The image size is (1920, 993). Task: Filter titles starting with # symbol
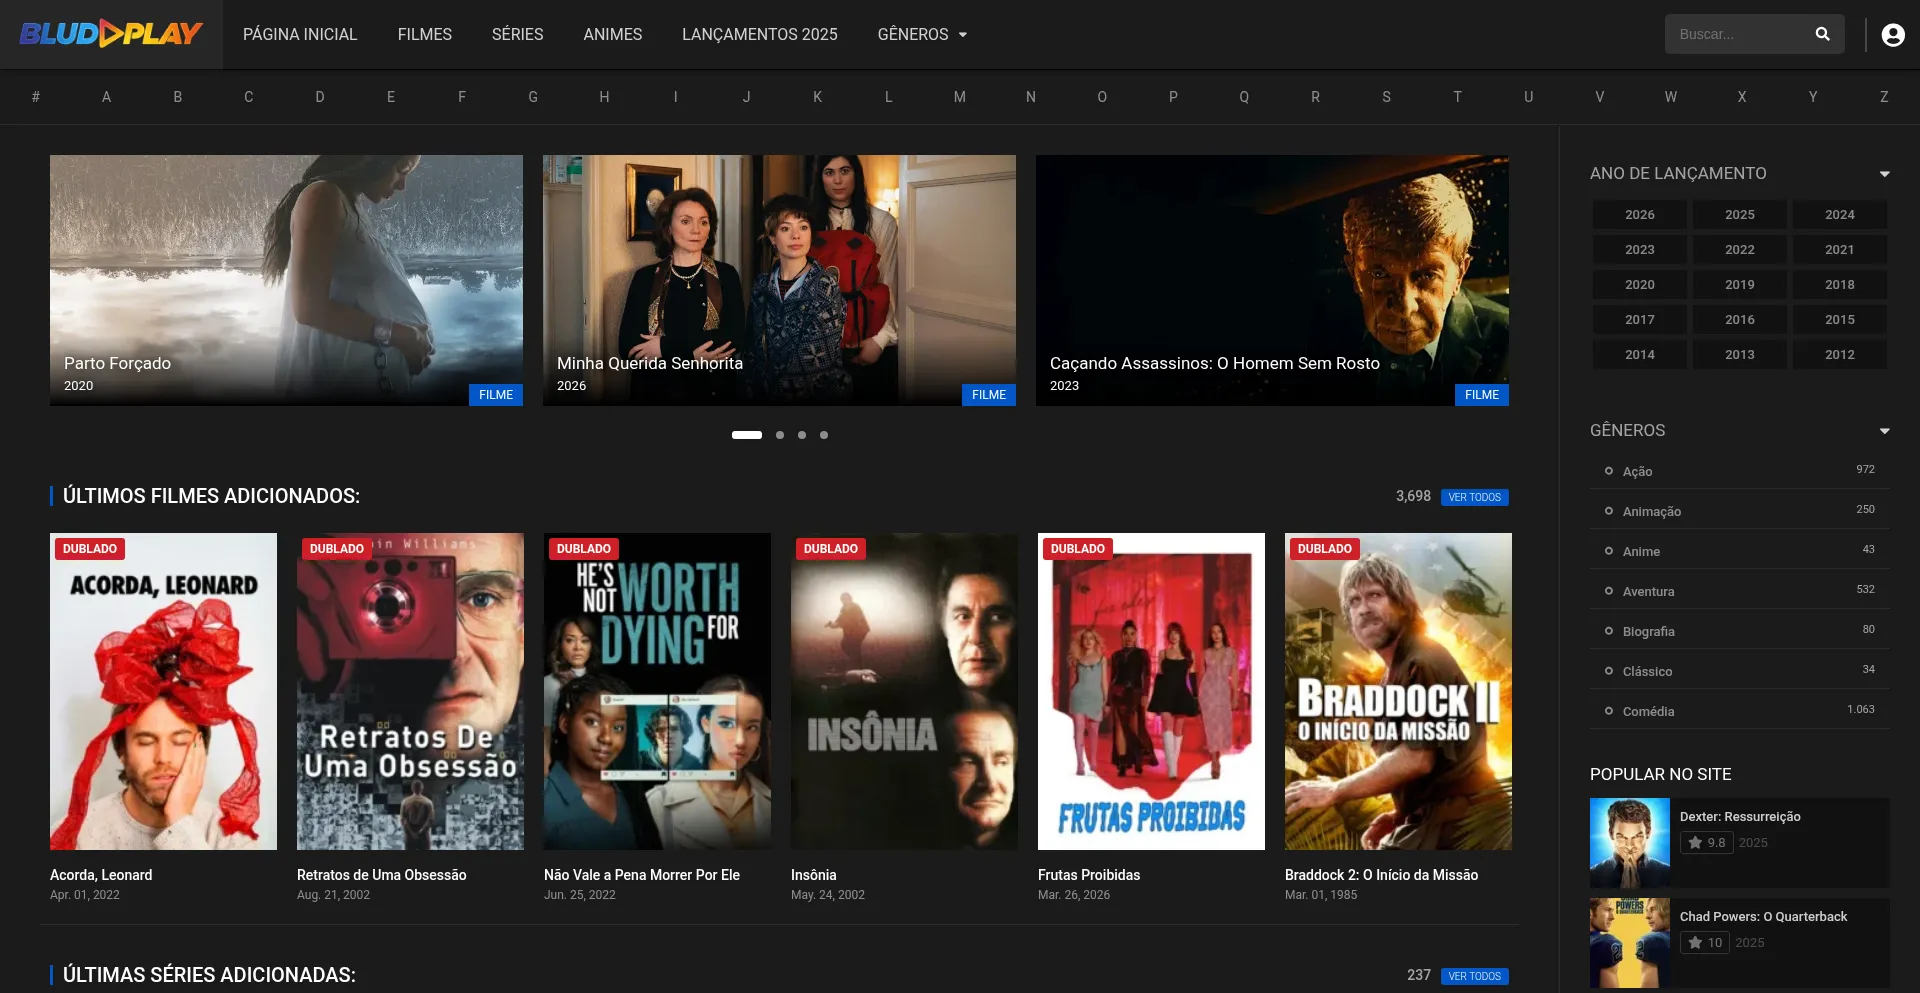point(36,97)
